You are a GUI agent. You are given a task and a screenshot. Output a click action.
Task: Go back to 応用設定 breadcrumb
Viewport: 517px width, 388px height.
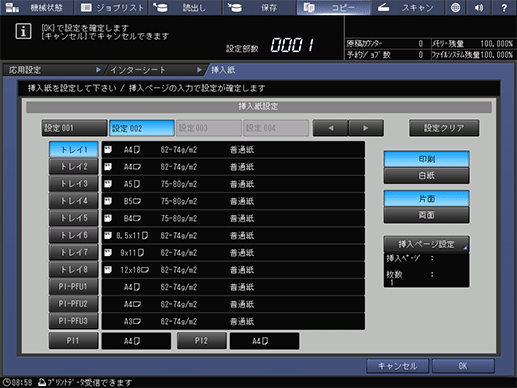coord(53,70)
